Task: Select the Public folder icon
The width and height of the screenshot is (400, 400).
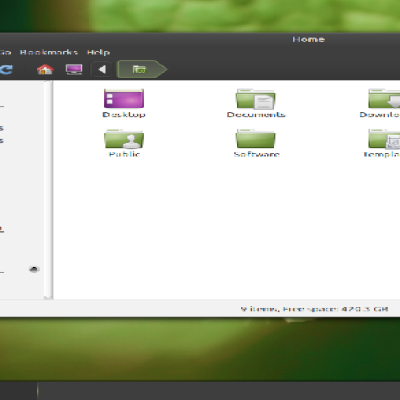Action: pos(124,139)
